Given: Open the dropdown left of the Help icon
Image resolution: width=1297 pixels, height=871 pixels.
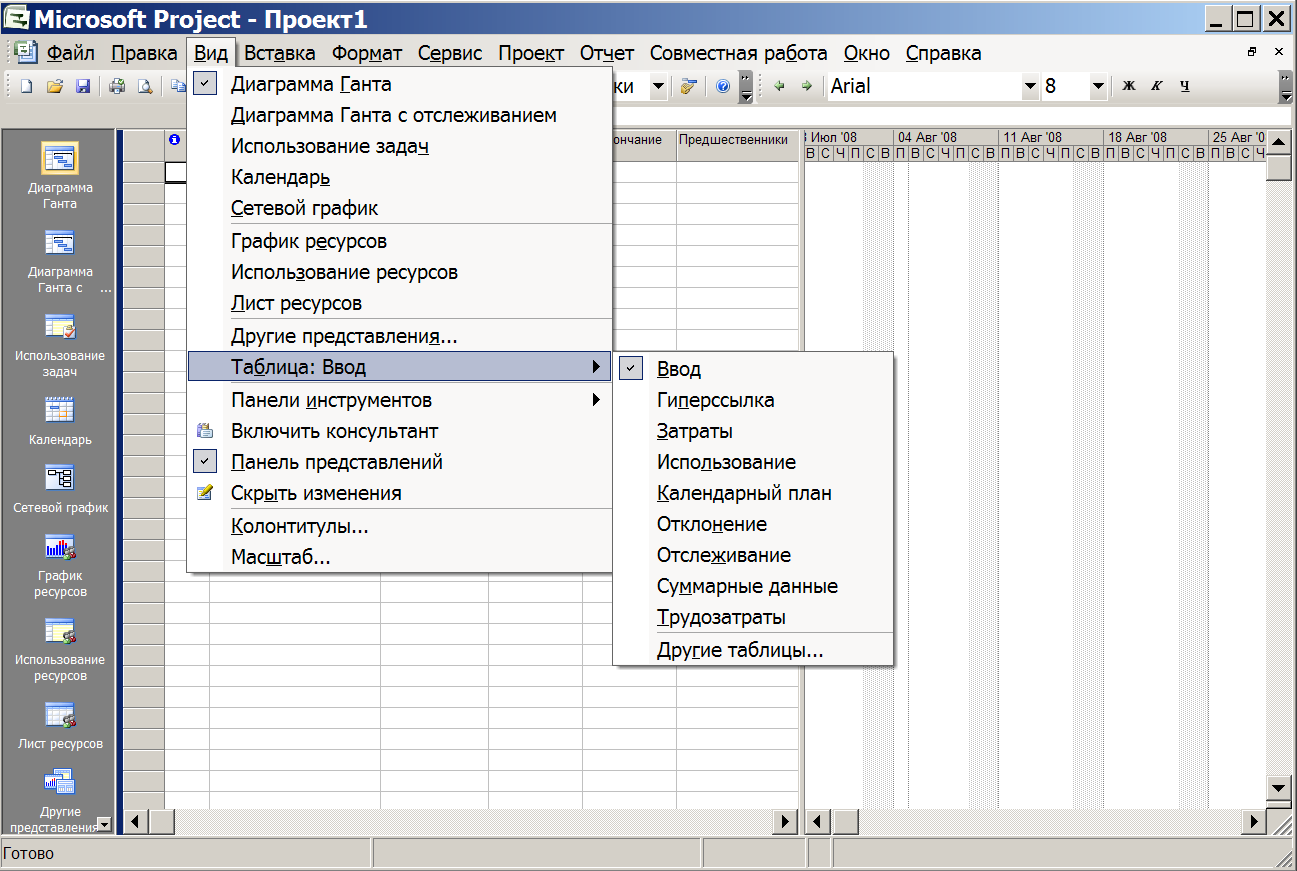Looking at the screenshot, I should point(658,87).
